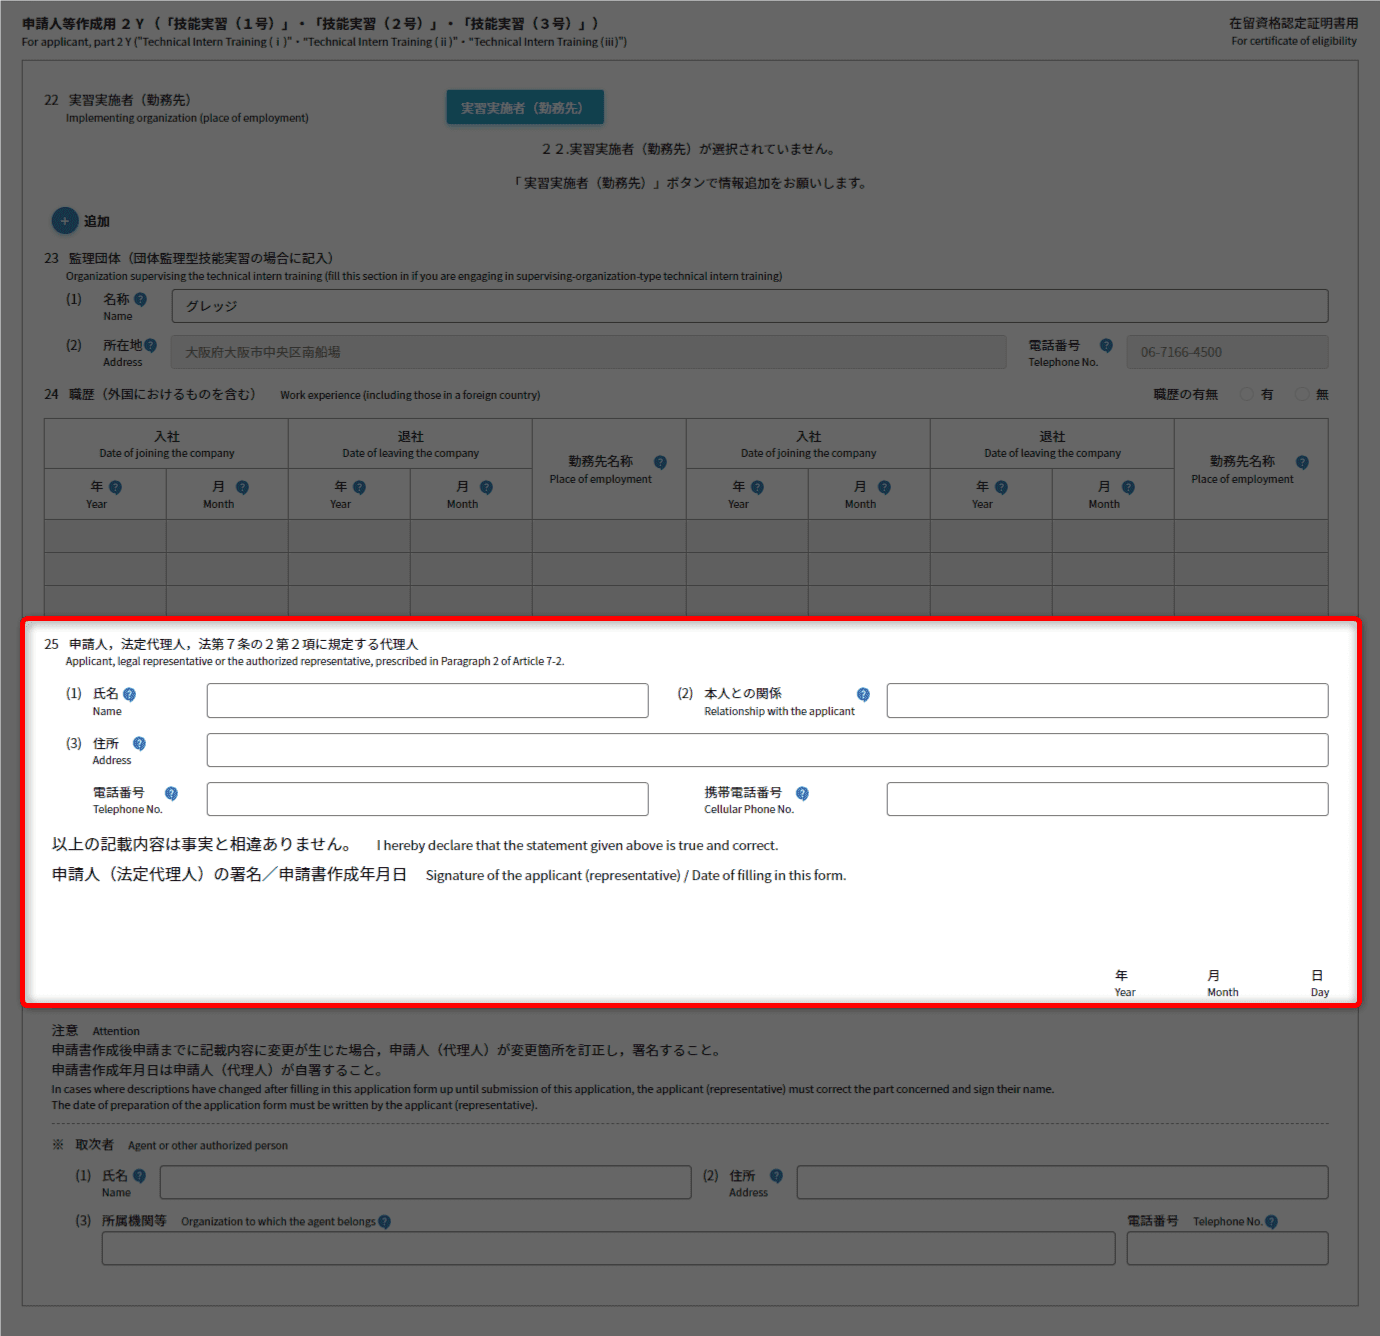Open help for 携帯電話番号 cellular phone field
1380x1336 pixels.
pyautogui.click(x=802, y=793)
